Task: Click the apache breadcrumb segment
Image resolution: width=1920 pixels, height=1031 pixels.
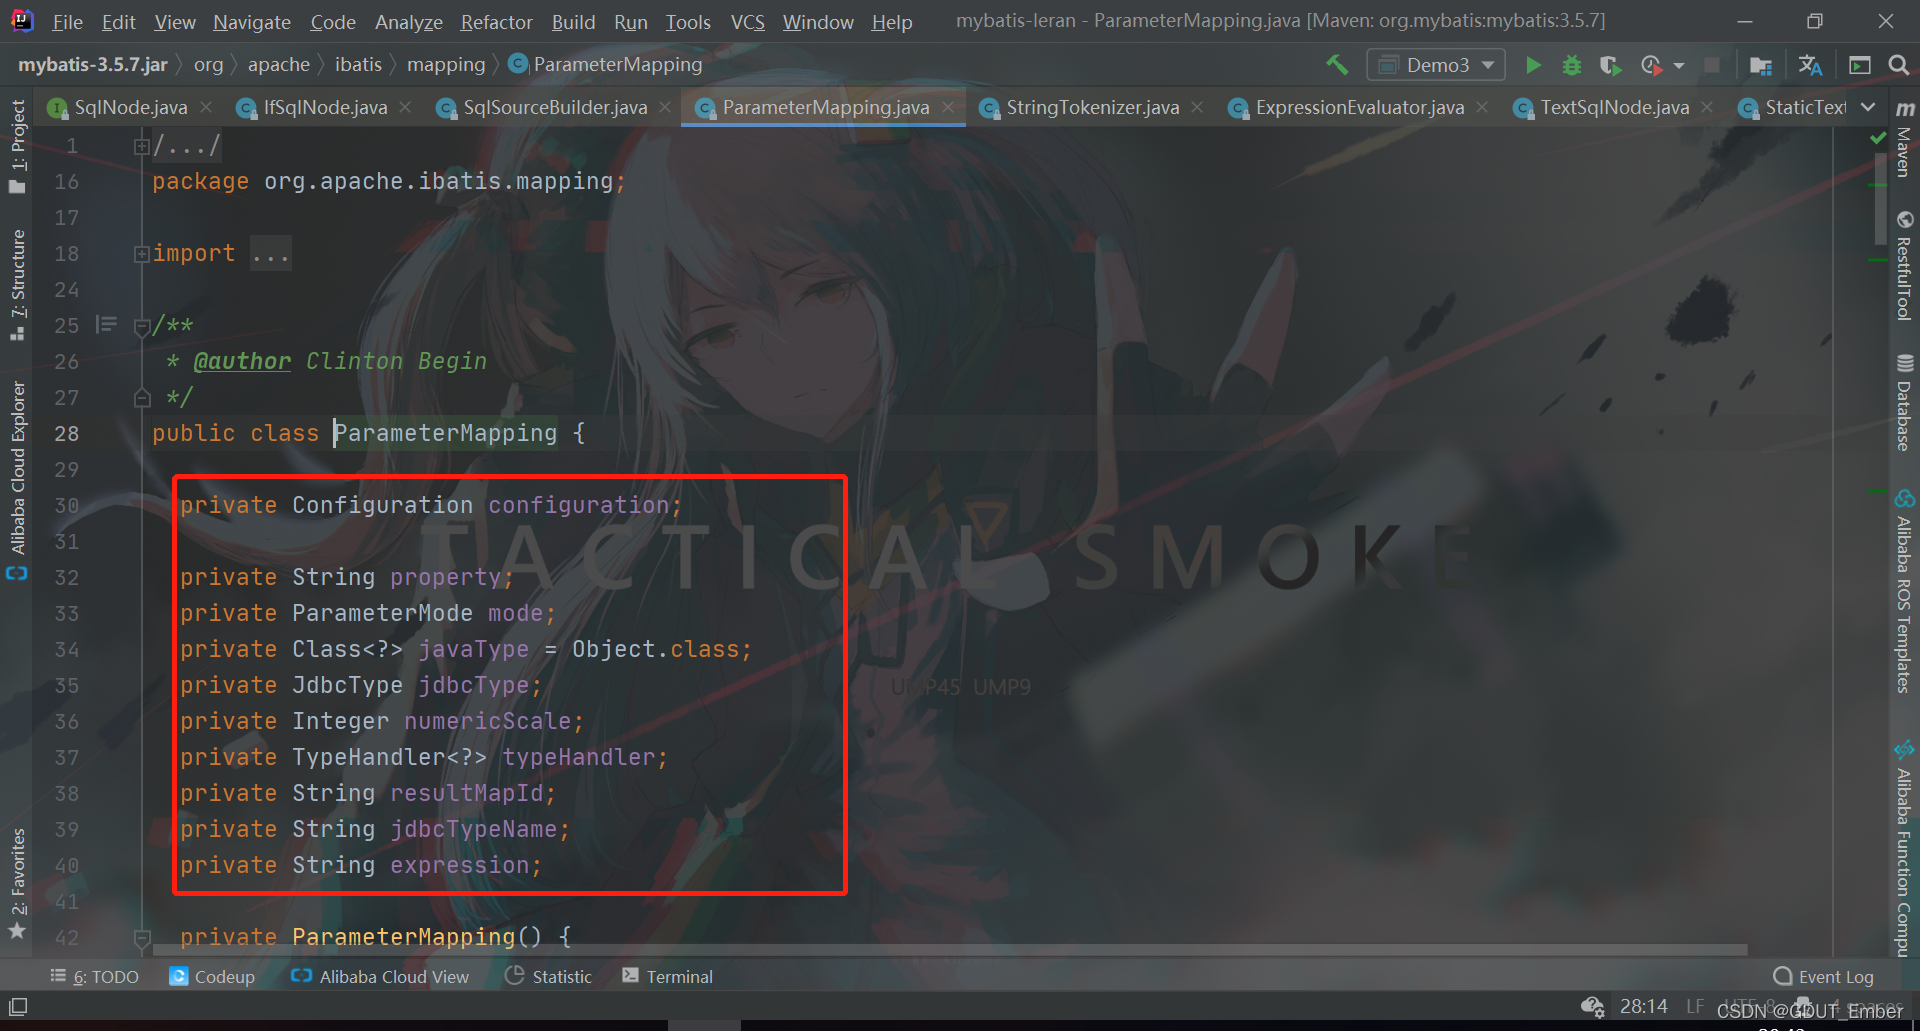Action: [x=278, y=65]
